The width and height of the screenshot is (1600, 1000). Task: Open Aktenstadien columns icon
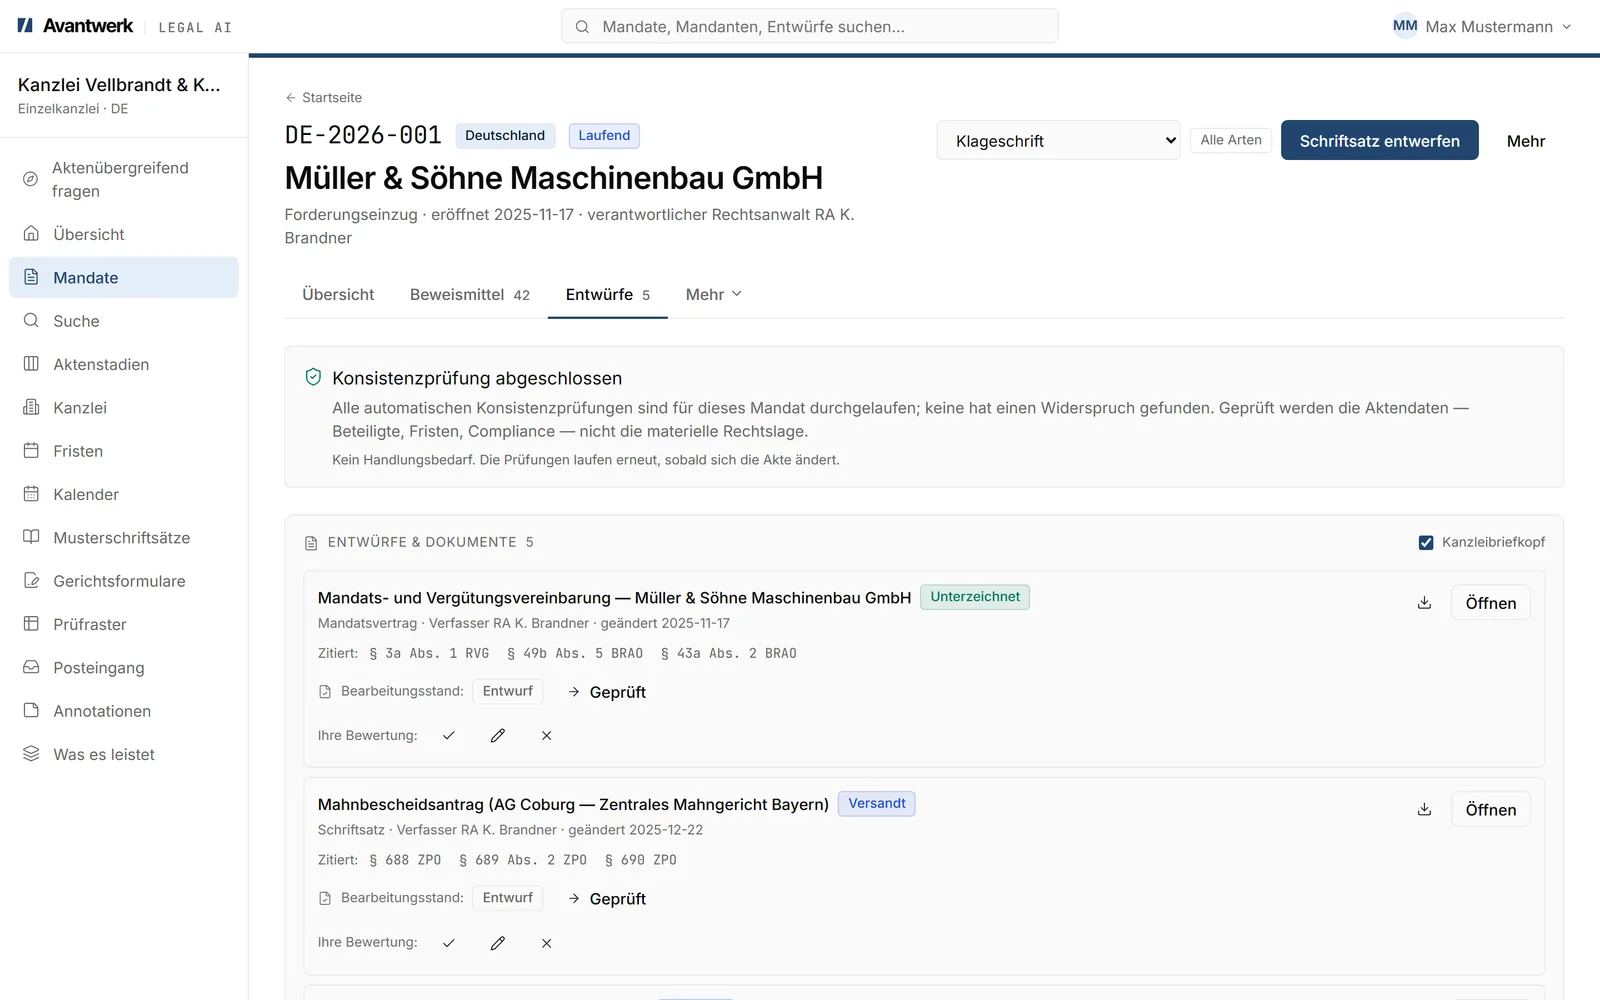[31, 364]
